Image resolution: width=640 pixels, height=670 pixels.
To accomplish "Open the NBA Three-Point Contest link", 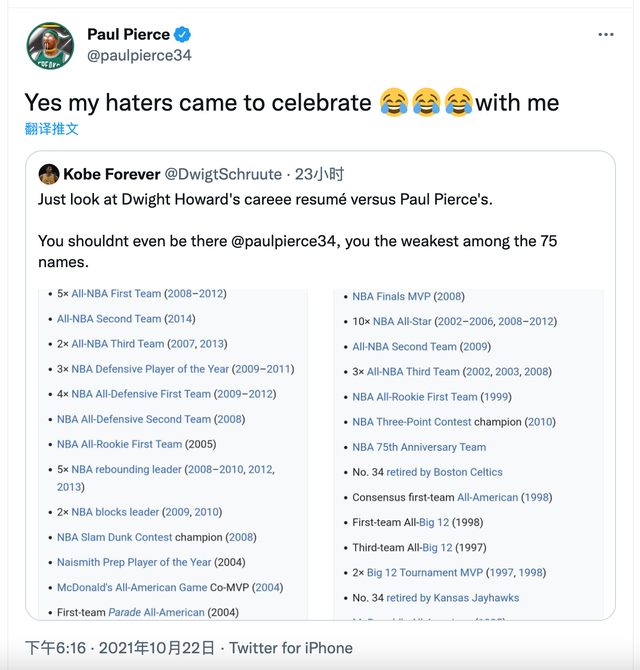I will 411,422.
